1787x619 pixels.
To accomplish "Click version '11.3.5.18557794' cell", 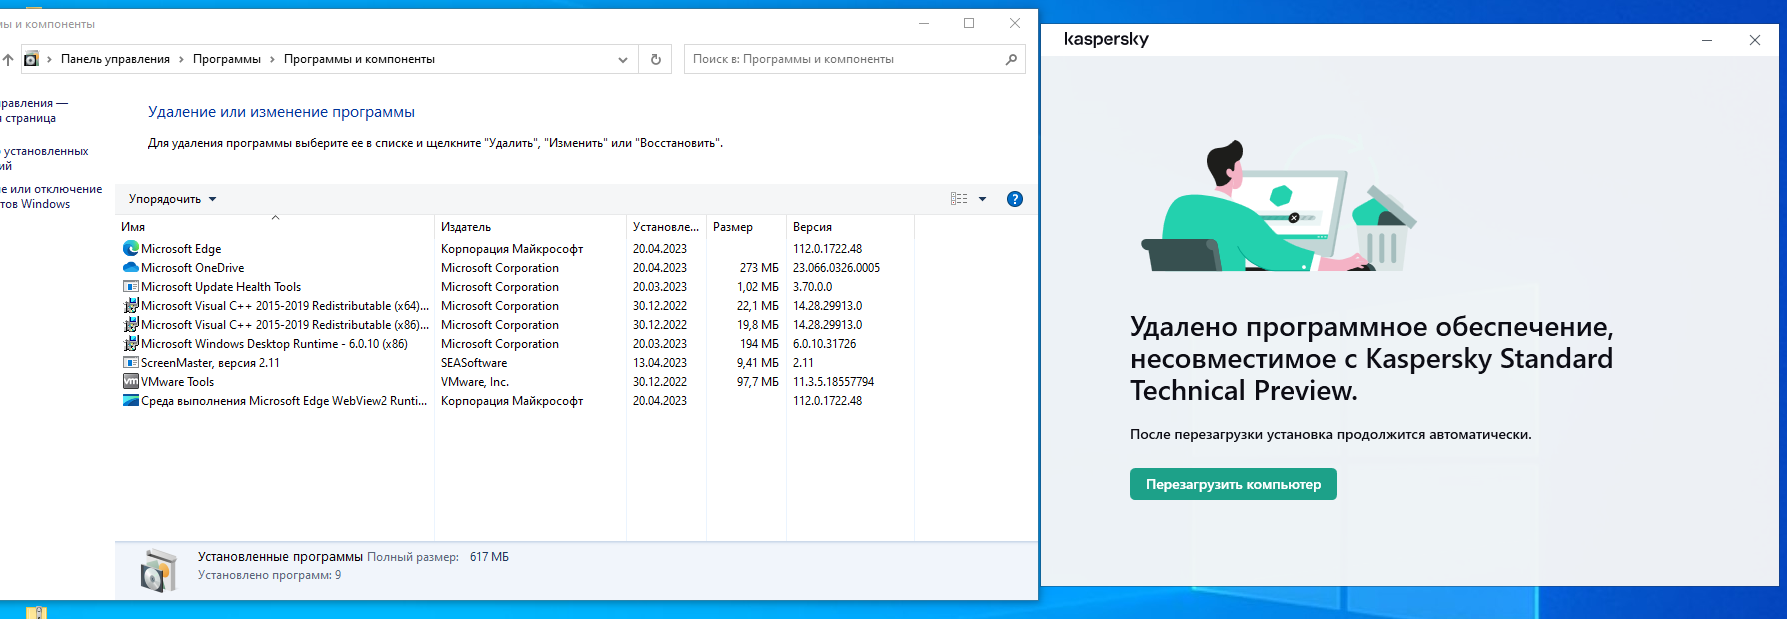I will click(x=834, y=382).
